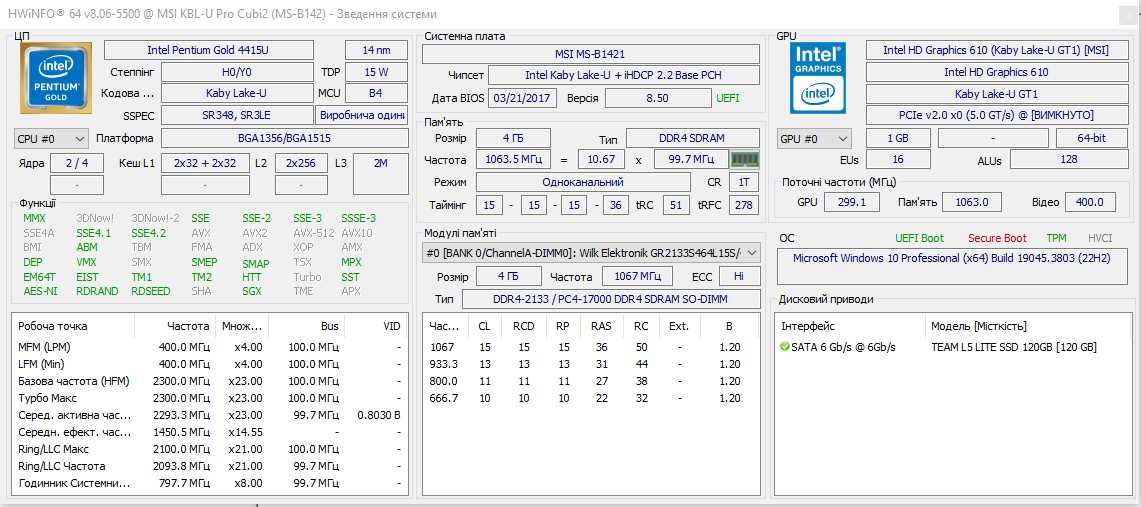
Task: Click the Intel Kaby Lake-U chipset field
Action: (624, 75)
